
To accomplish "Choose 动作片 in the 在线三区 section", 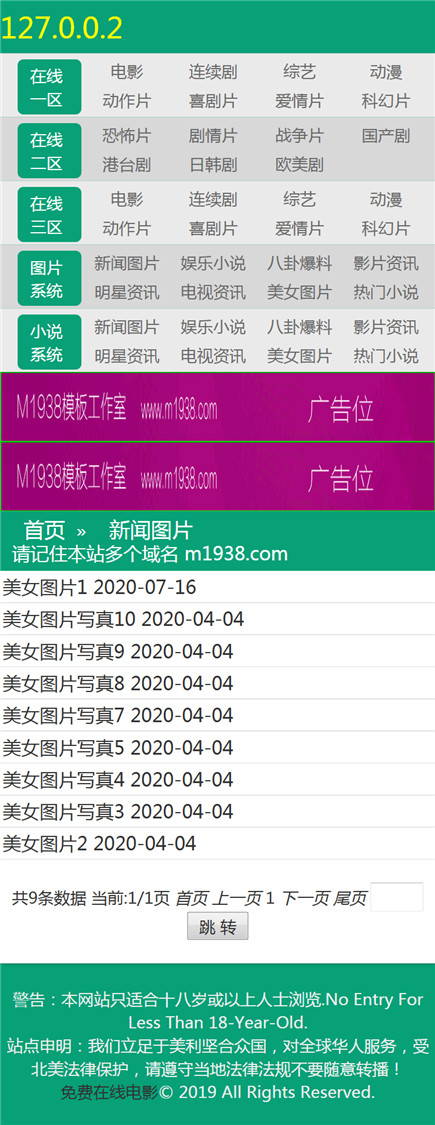I will (x=127, y=229).
